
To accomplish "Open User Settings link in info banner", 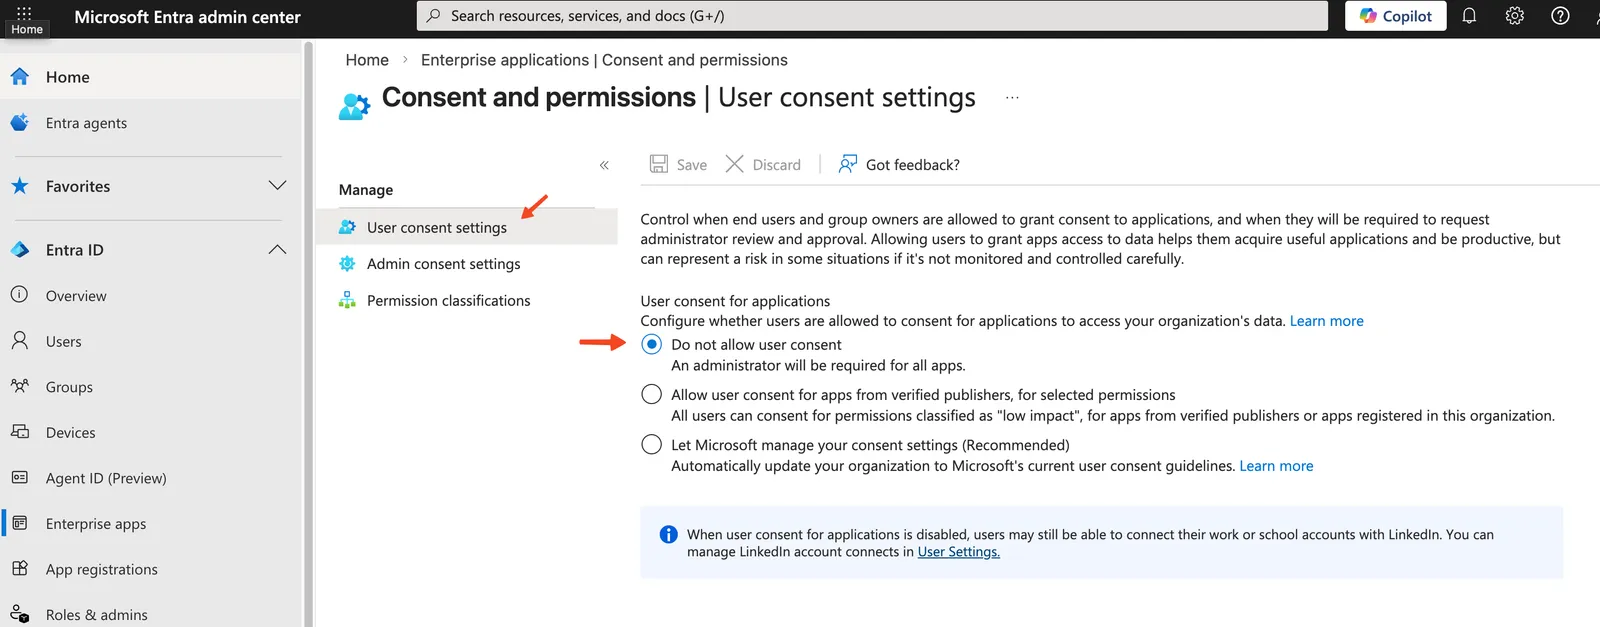I will [958, 552].
